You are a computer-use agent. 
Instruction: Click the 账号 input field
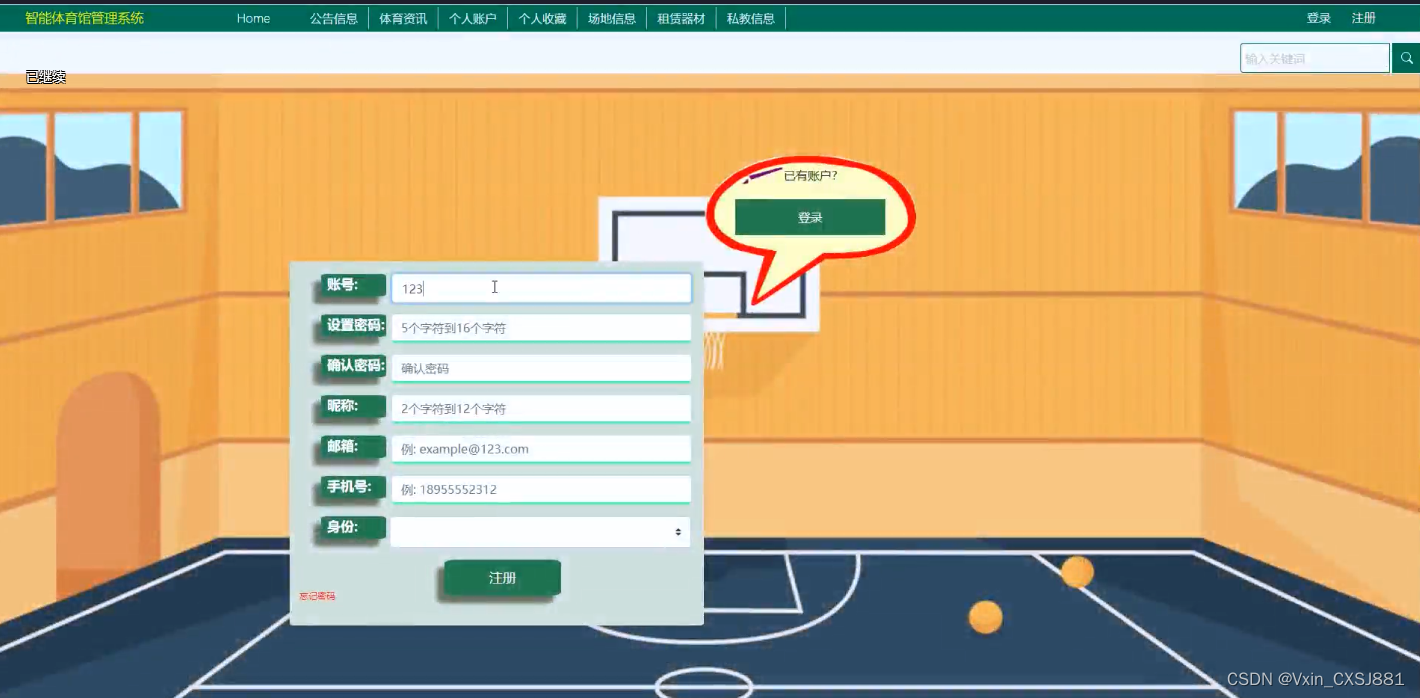(541, 288)
